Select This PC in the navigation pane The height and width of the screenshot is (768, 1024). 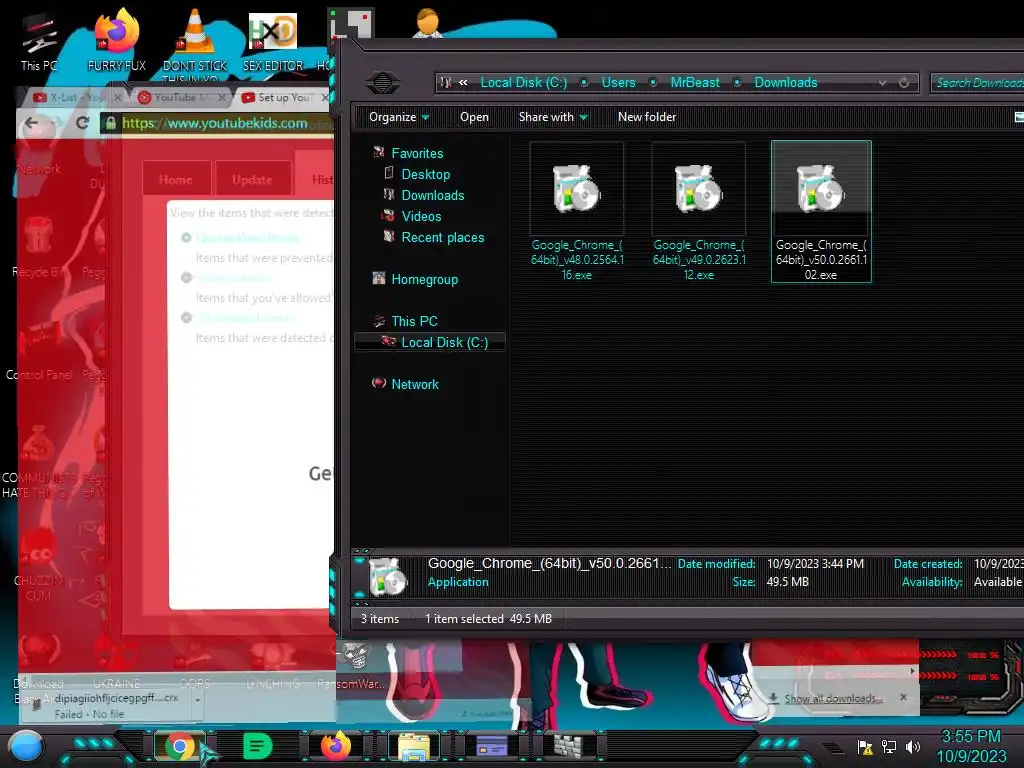(x=414, y=321)
